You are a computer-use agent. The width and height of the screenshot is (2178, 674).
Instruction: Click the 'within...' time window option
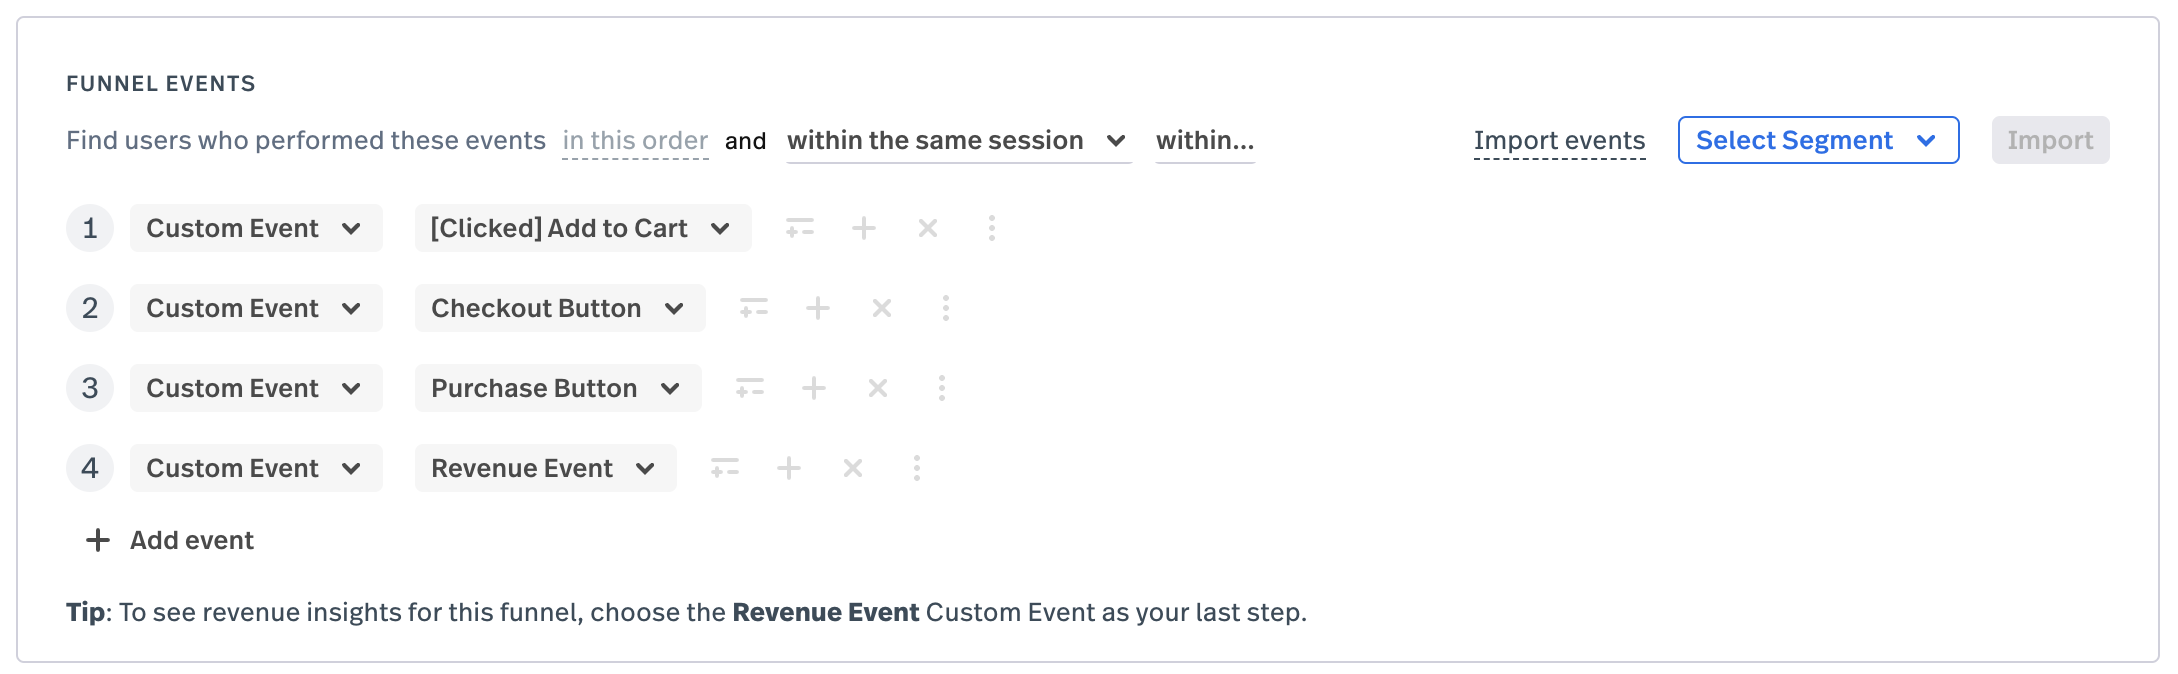coord(1205,140)
